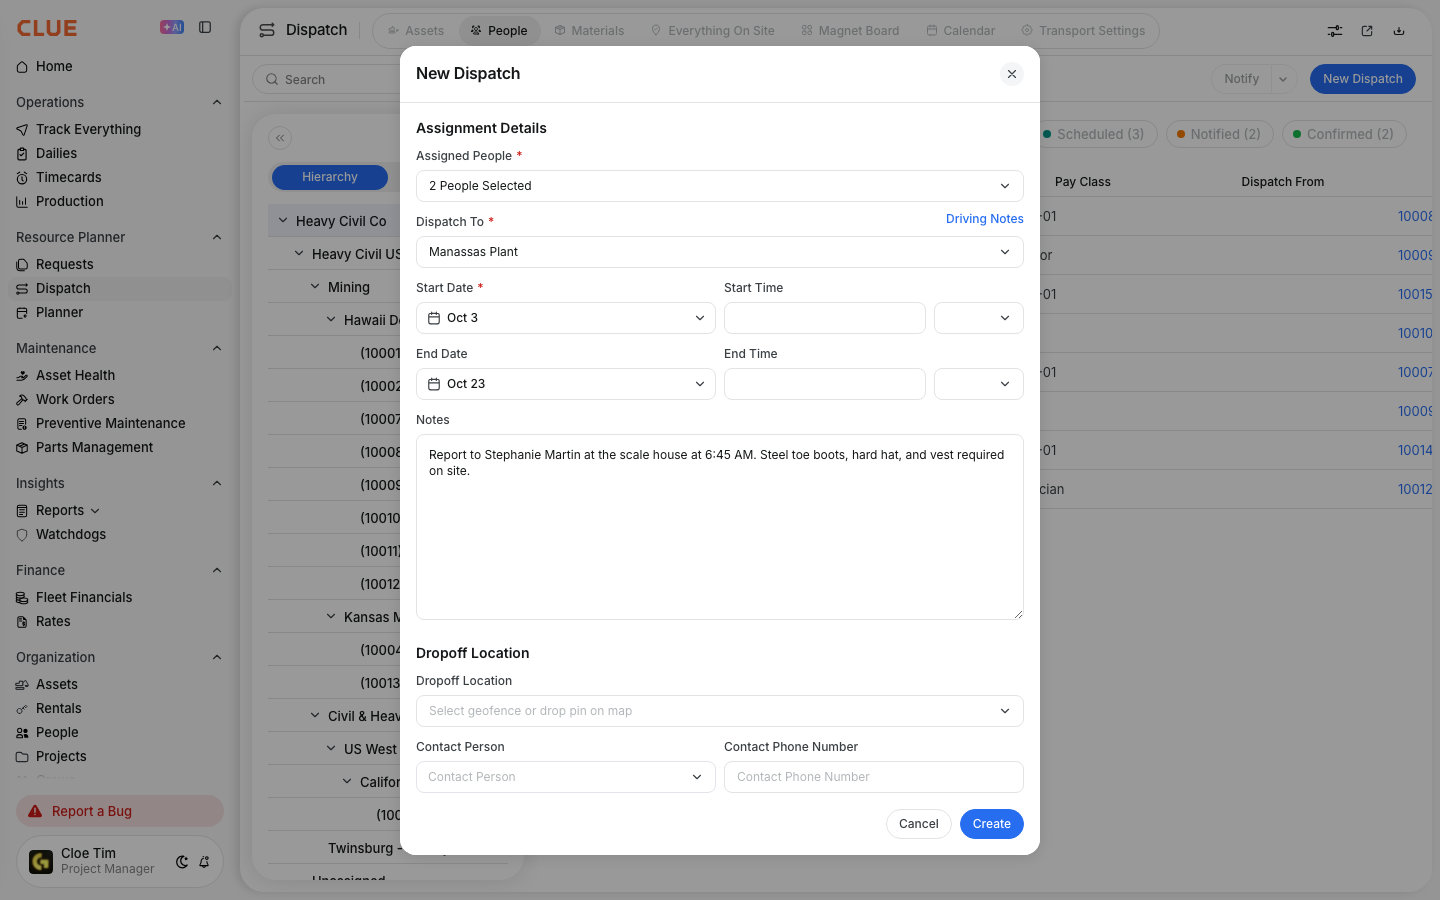Click the Rentals key icon
1440x900 pixels.
tap(22, 709)
